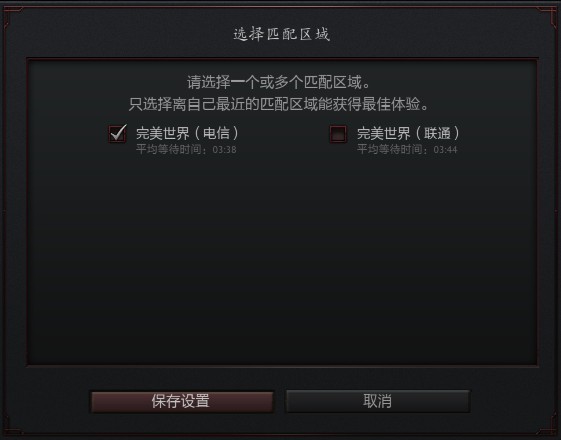Enable the 完美世界（联通）checkbox

338,134
